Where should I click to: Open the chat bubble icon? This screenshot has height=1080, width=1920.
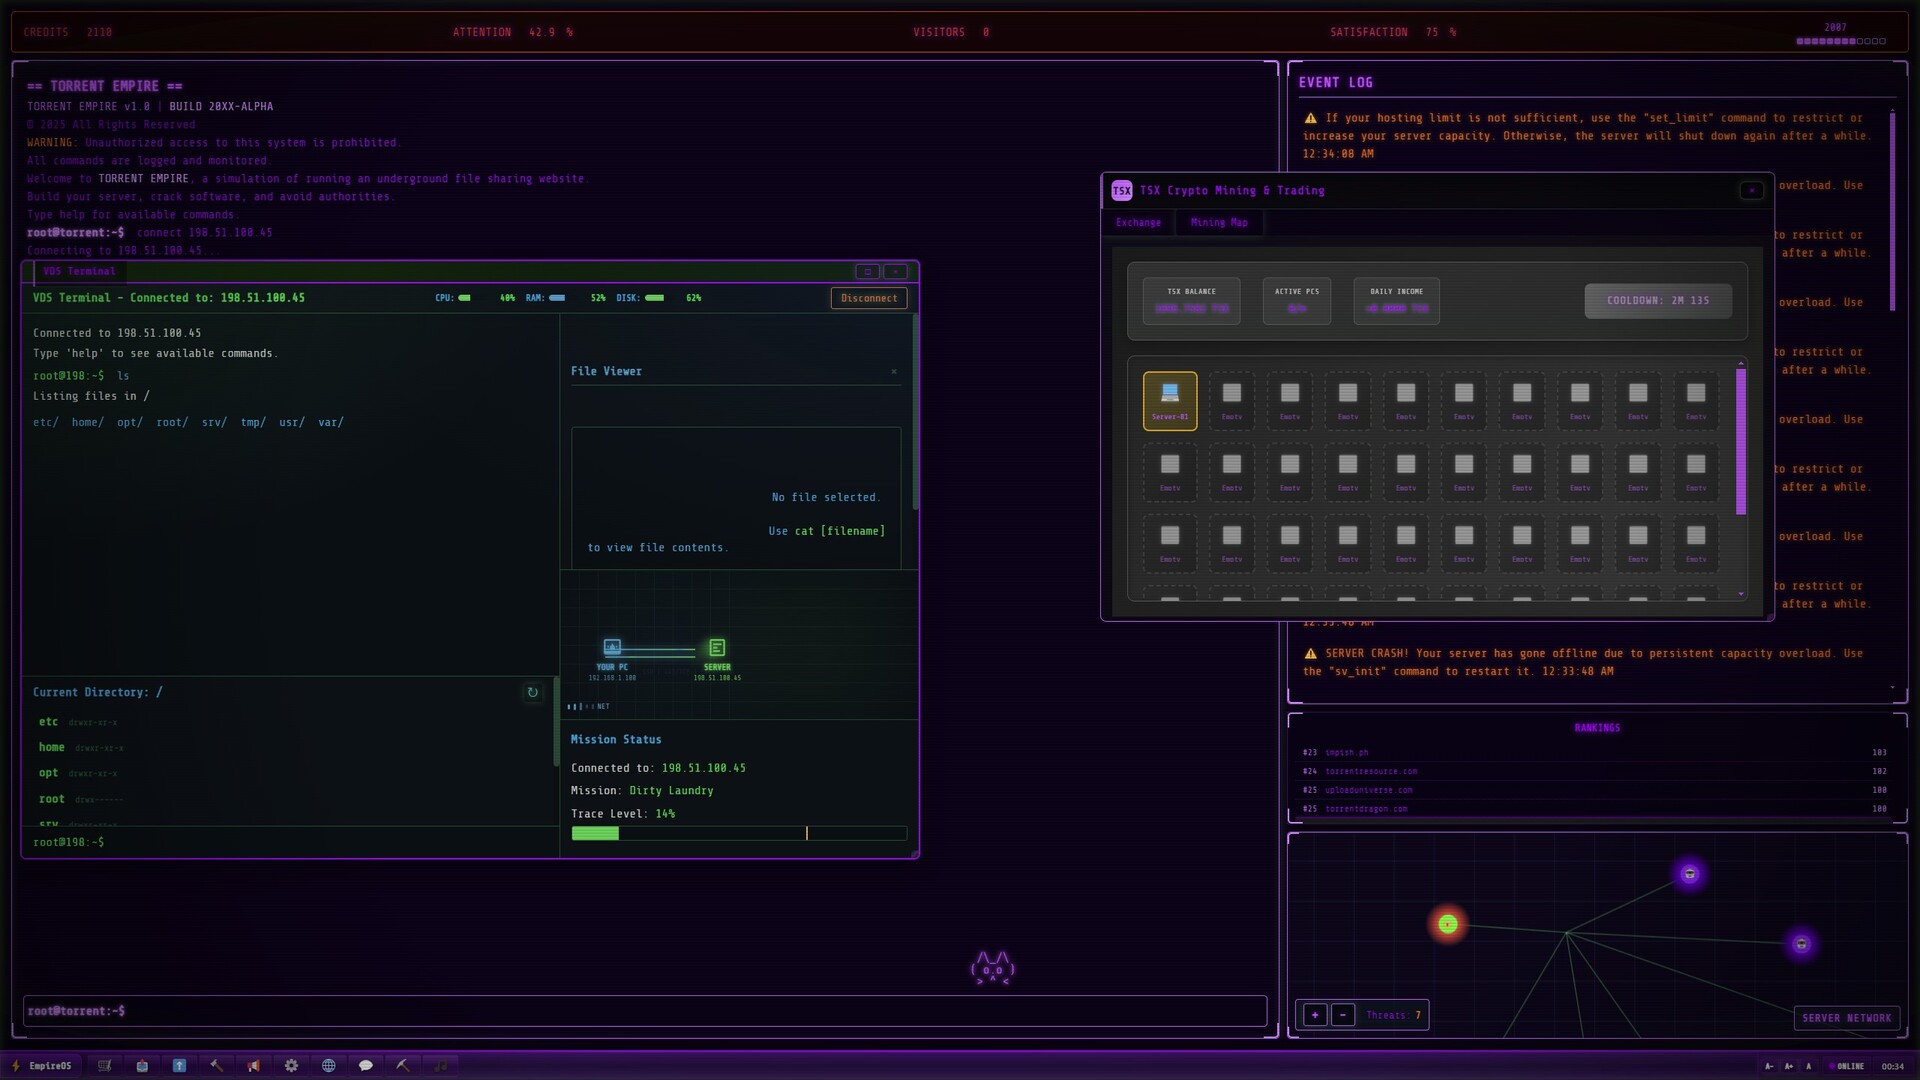coord(366,1066)
